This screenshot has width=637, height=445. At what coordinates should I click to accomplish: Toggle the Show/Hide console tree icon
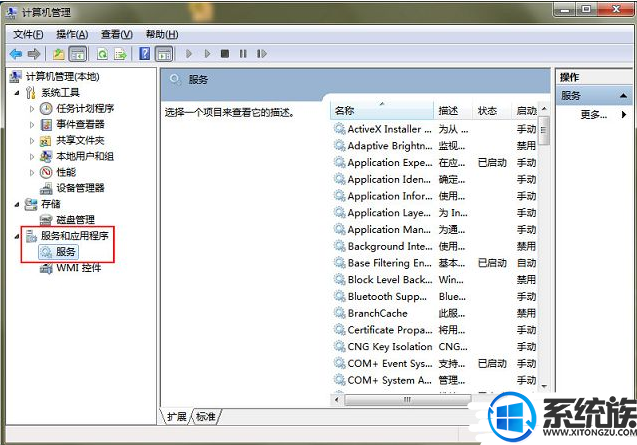tap(78, 54)
